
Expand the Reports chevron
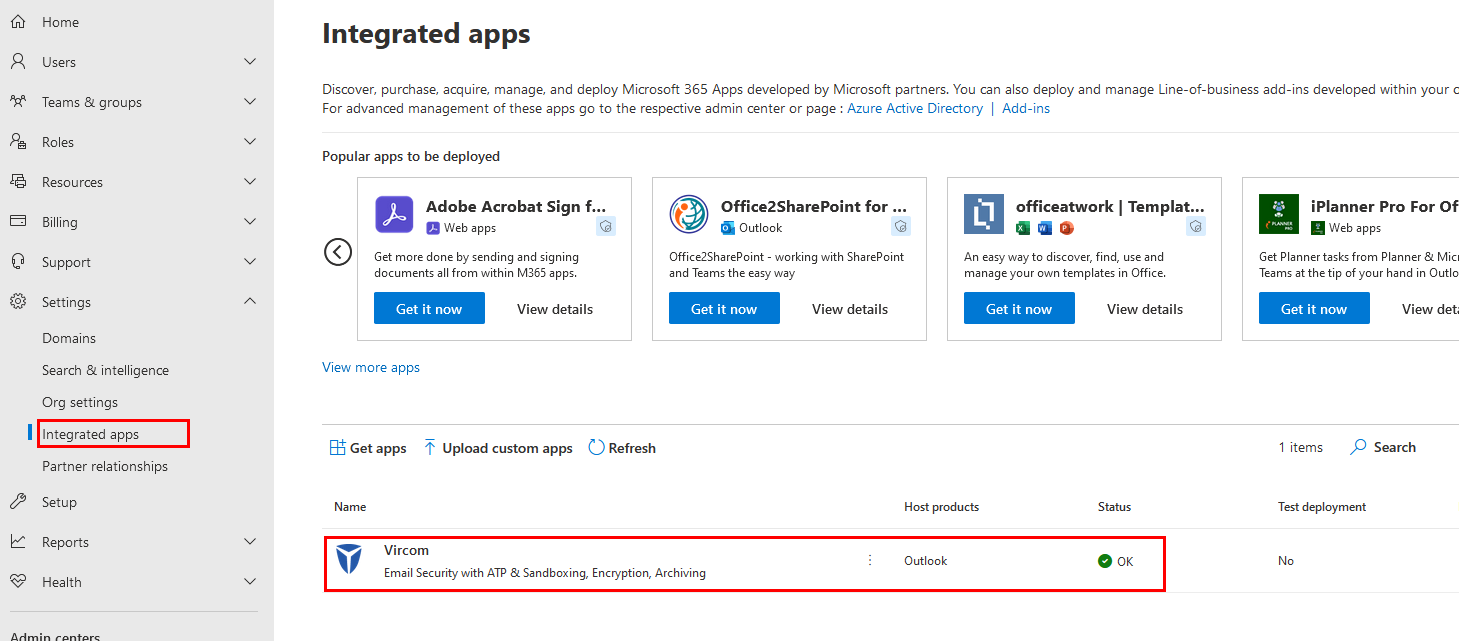[250, 542]
